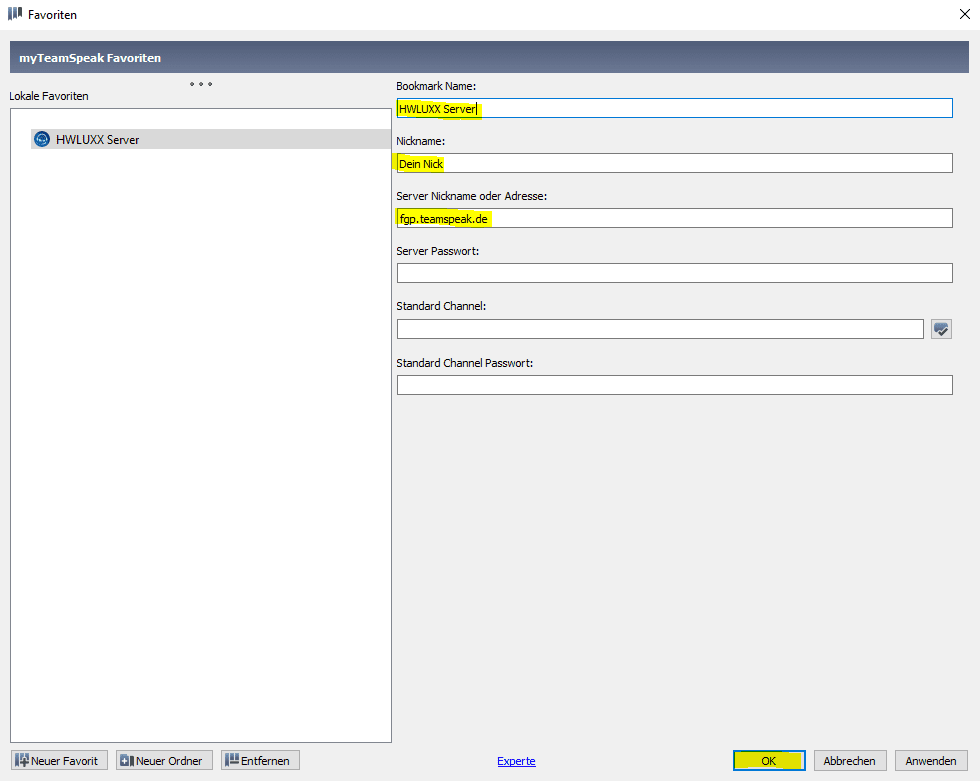Confirm with the OK button
This screenshot has height=781, width=980.
coord(769,760)
